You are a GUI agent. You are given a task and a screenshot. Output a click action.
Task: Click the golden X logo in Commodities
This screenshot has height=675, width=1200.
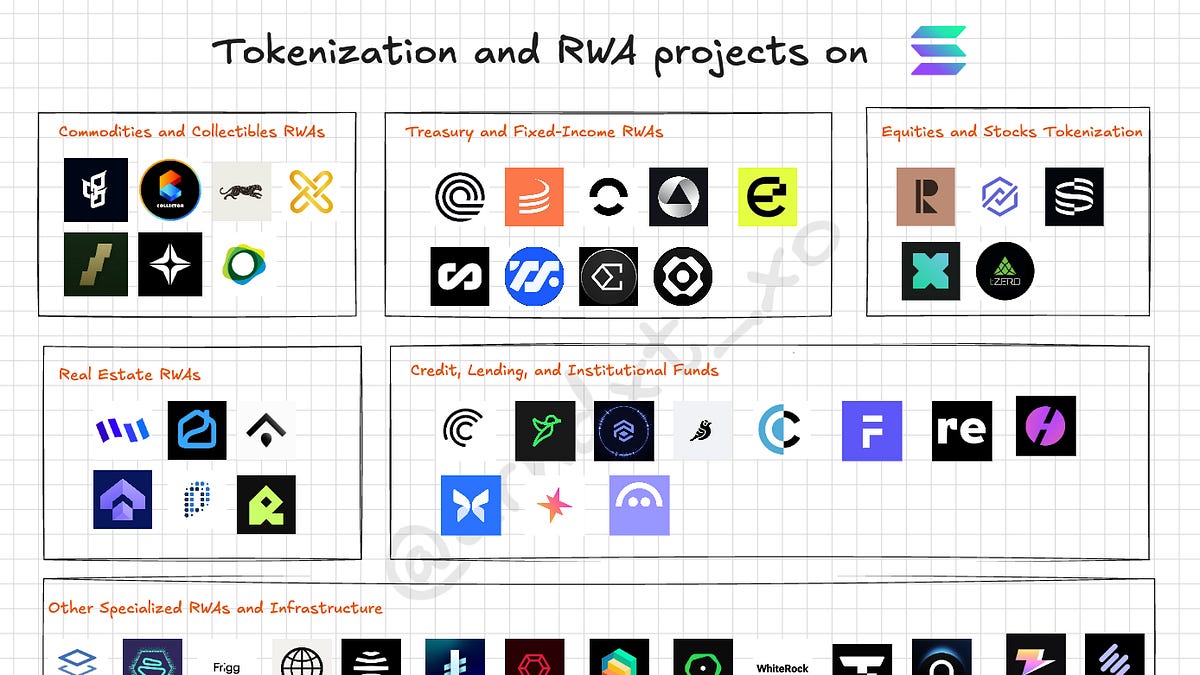[x=310, y=190]
